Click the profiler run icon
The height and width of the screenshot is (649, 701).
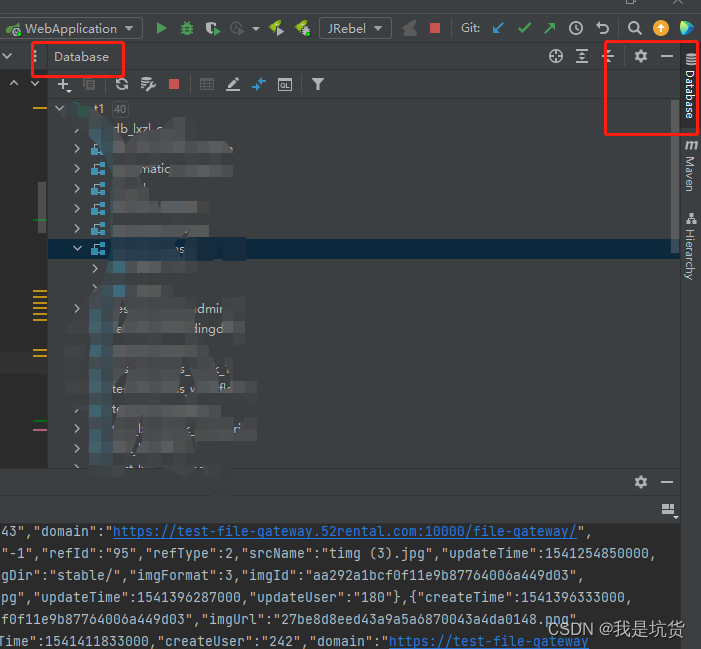click(237, 29)
